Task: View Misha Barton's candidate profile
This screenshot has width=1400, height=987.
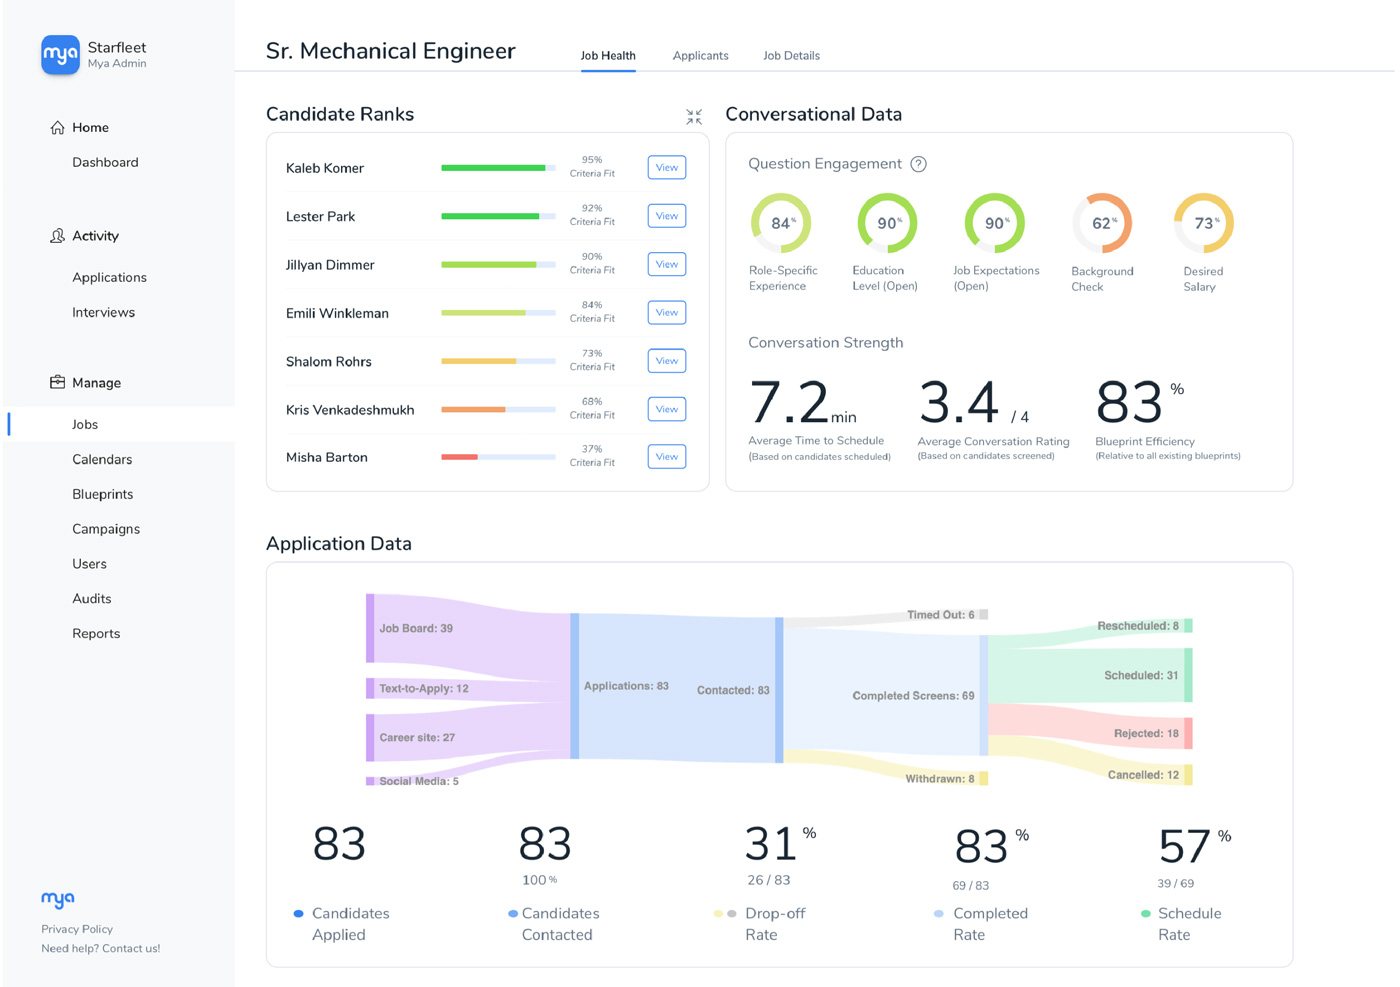Action: 667,457
